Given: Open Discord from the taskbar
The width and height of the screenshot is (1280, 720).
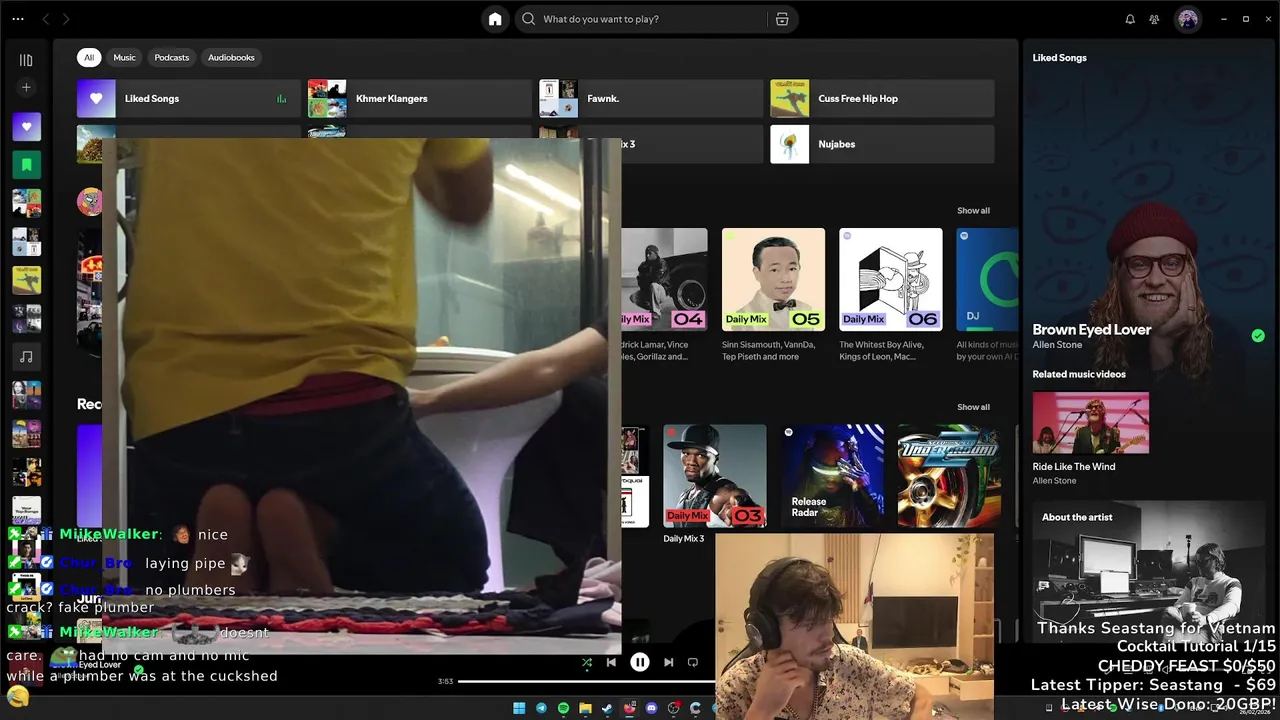Looking at the screenshot, I should click(651, 708).
